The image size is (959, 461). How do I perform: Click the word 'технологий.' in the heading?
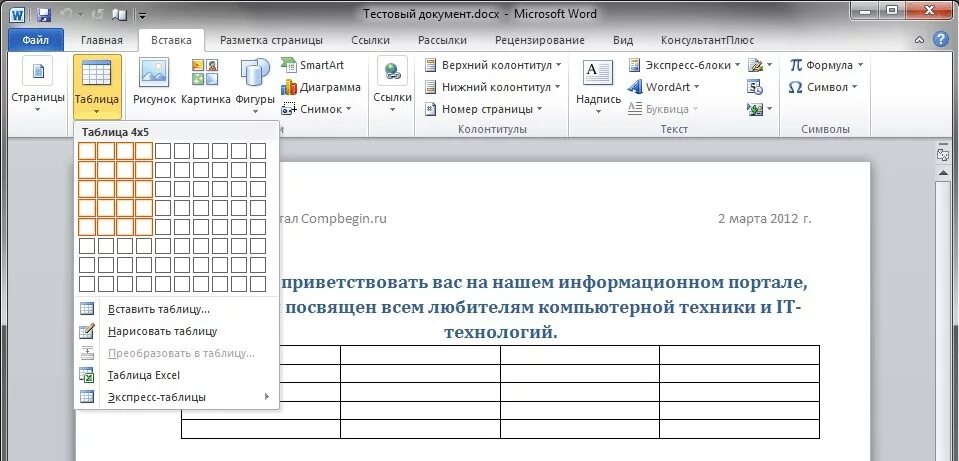point(500,332)
